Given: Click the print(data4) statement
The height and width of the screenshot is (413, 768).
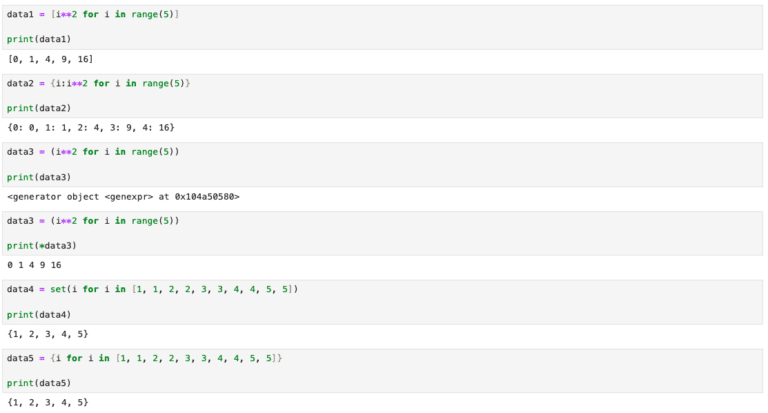Looking at the screenshot, I should click(x=39, y=314).
